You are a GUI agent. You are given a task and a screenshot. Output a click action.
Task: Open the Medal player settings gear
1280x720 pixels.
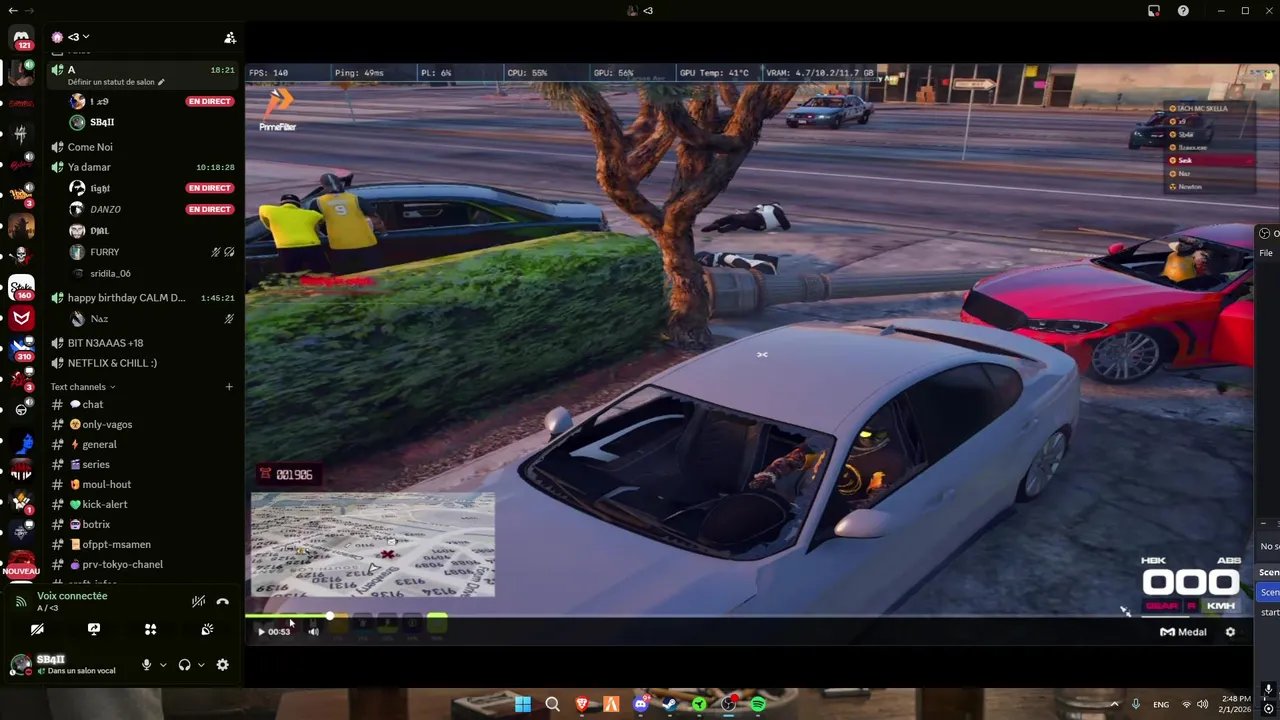1230,632
